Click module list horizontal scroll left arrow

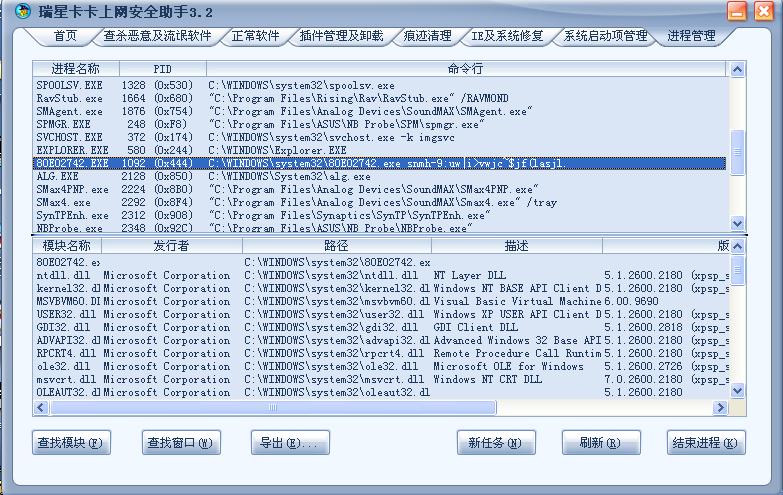coord(41,408)
